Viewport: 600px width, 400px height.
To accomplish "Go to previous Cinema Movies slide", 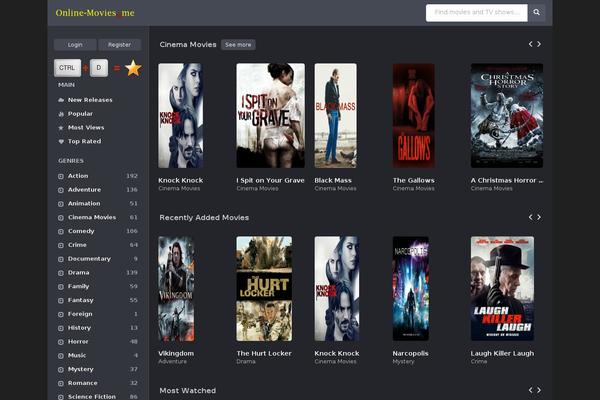I will pos(530,44).
